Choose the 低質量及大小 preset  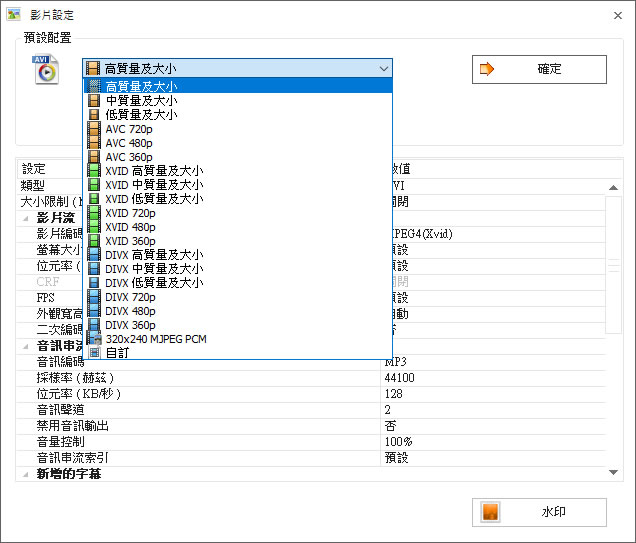point(238,114)
